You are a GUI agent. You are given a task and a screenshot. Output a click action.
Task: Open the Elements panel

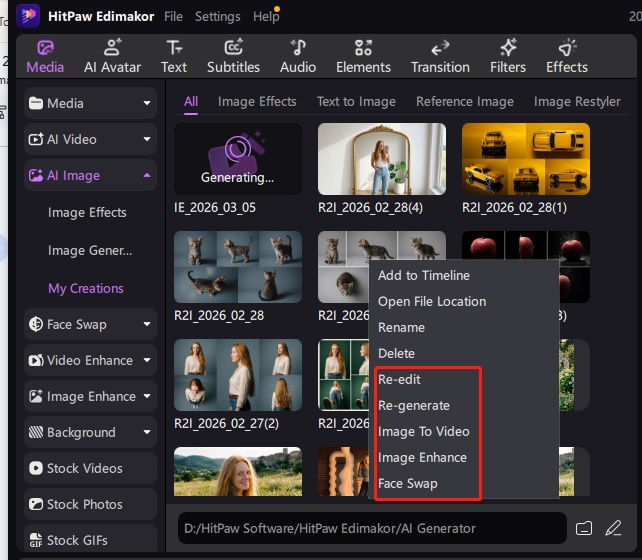(x=363, y=56)
